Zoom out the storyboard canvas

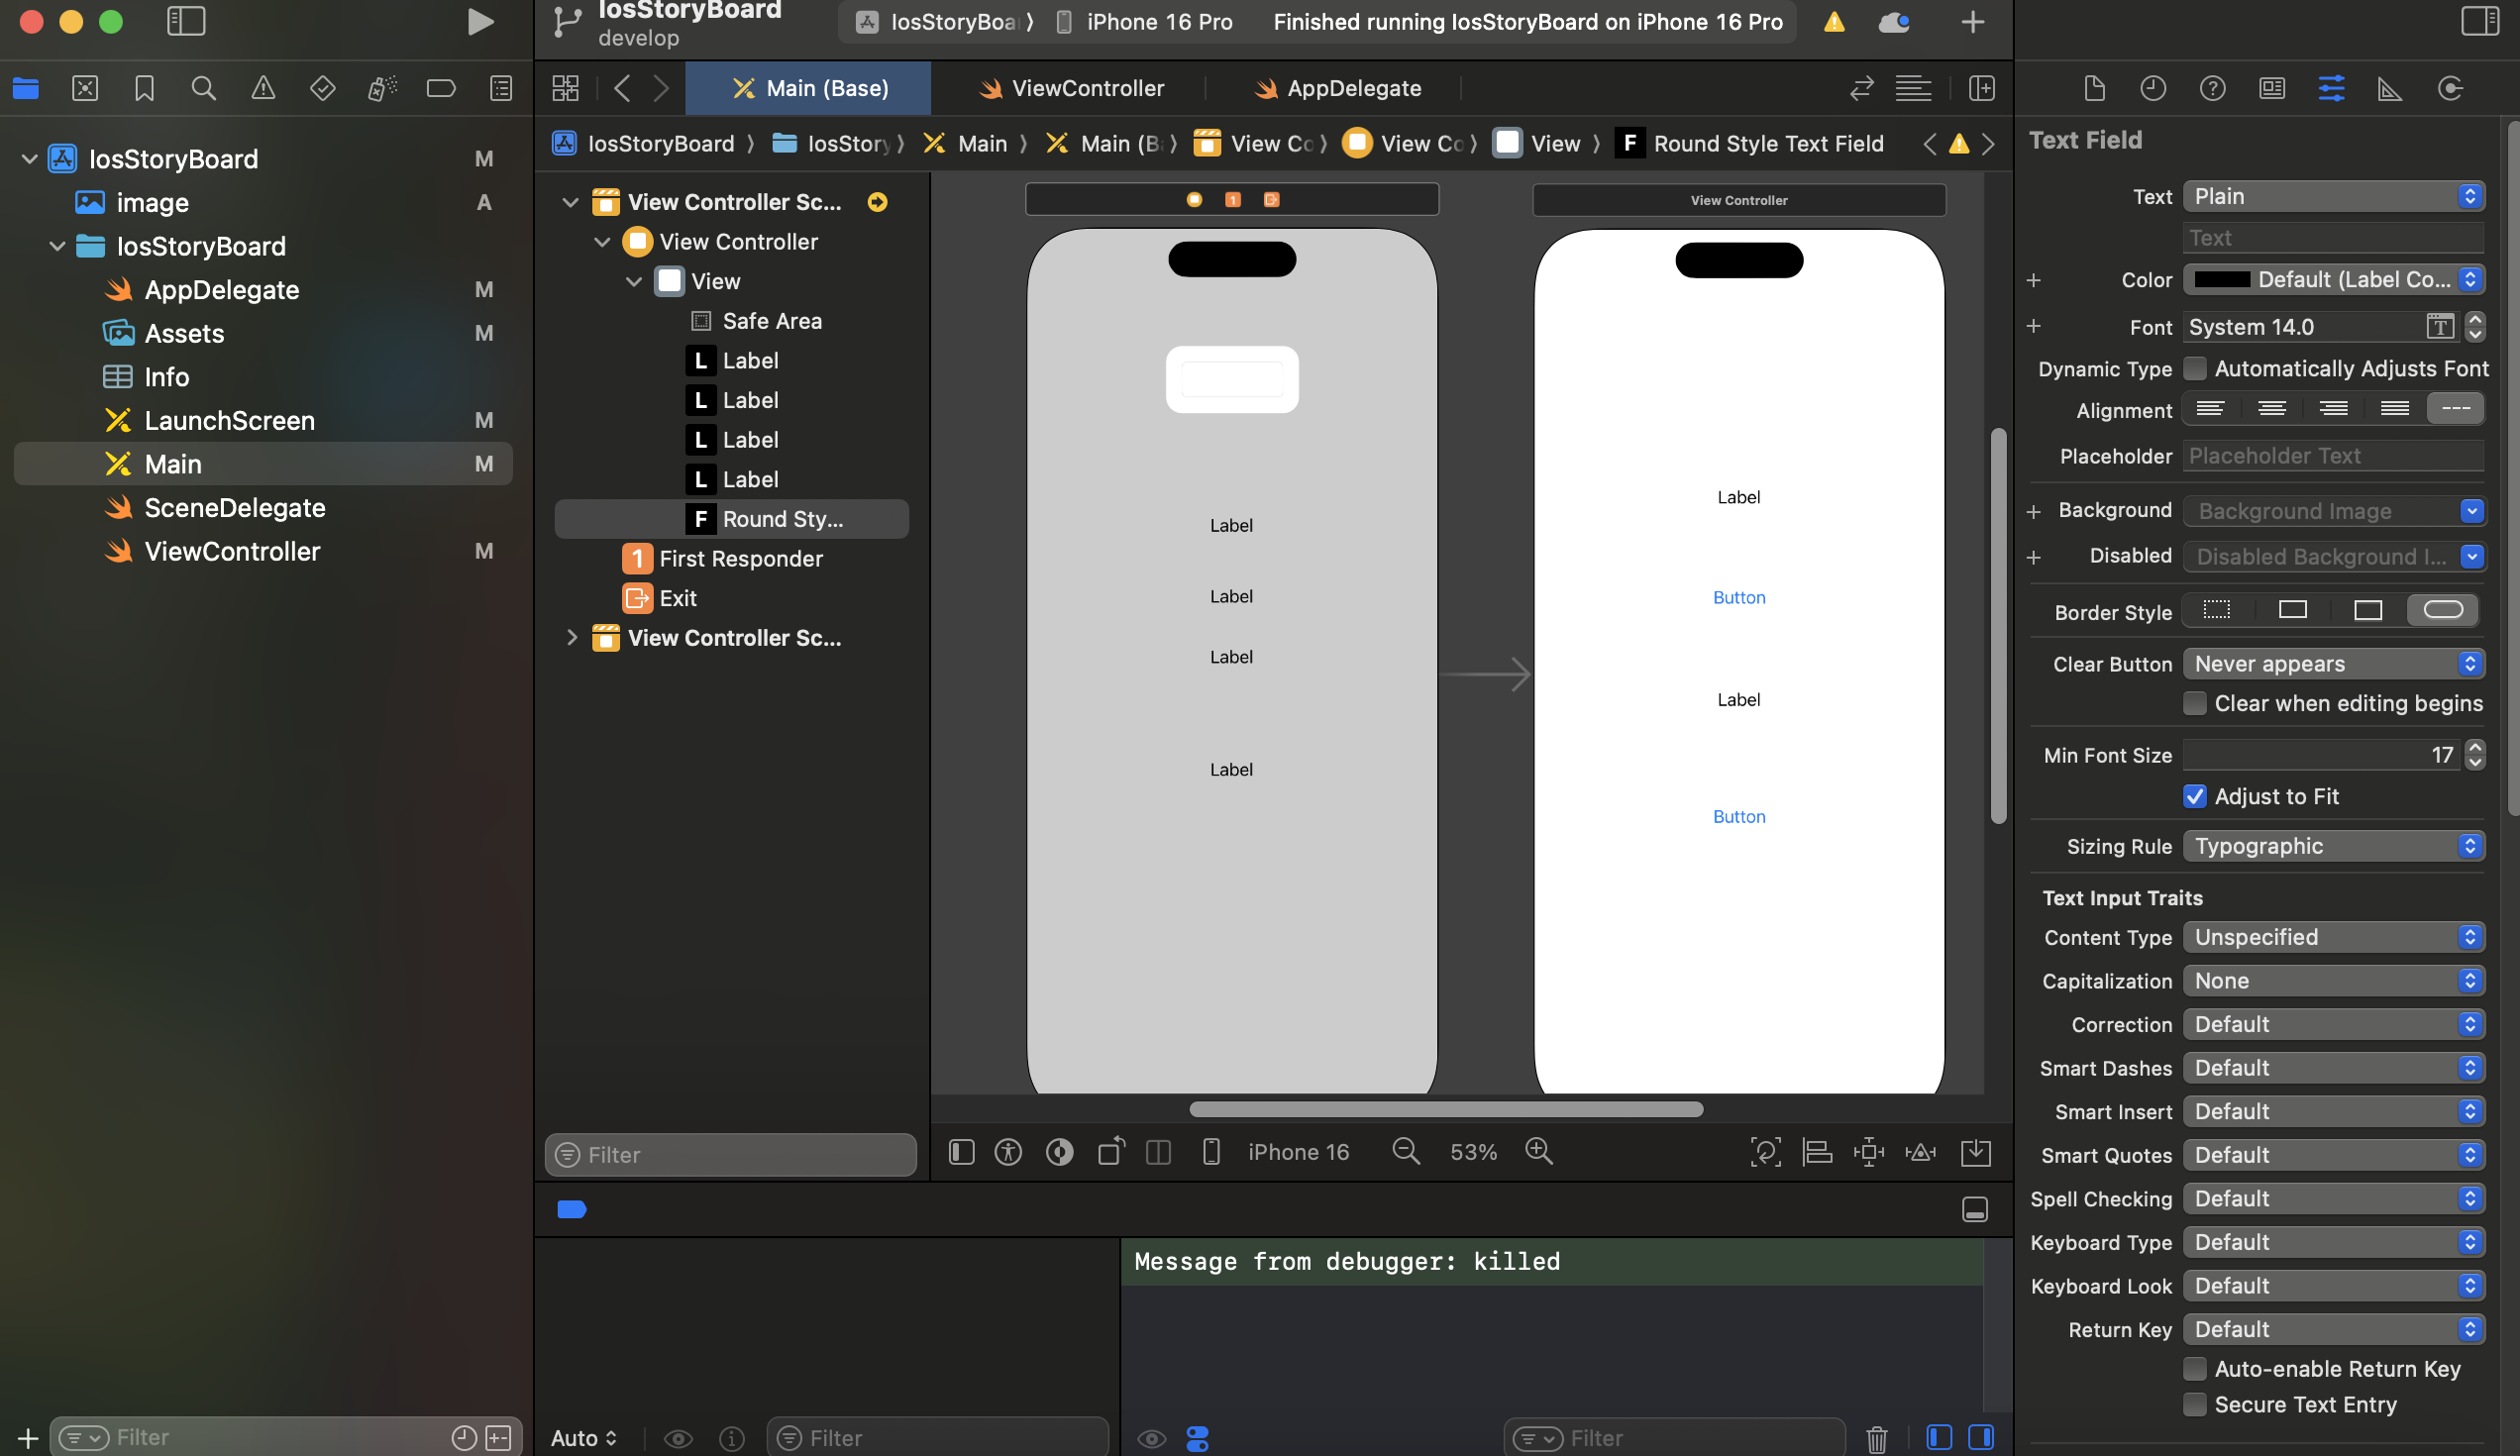pyautogui.click(x=1405, y=1151)
